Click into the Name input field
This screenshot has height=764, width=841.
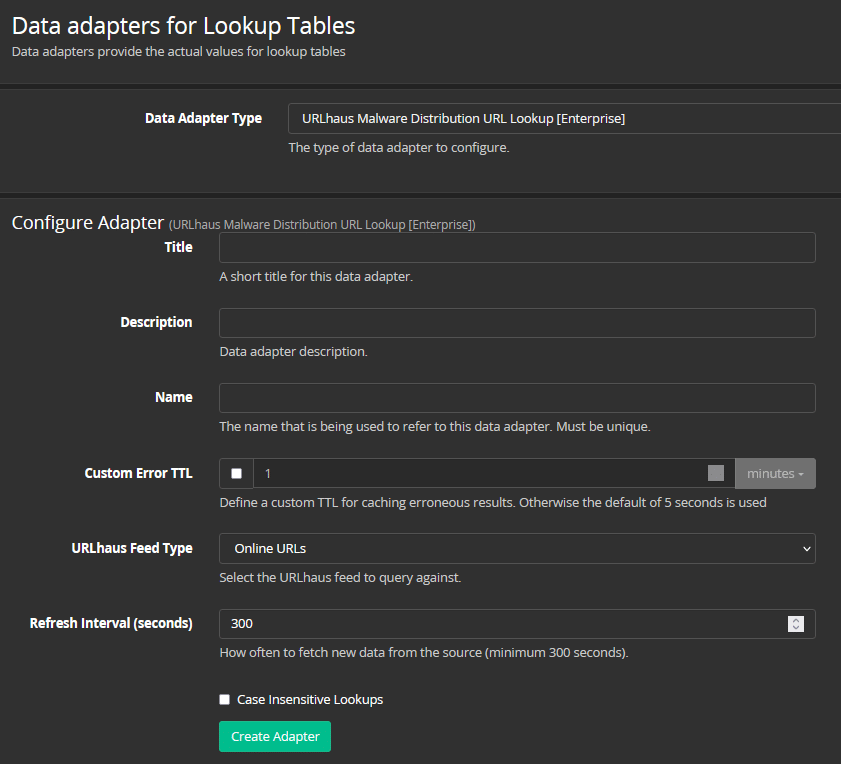point(517,398)
